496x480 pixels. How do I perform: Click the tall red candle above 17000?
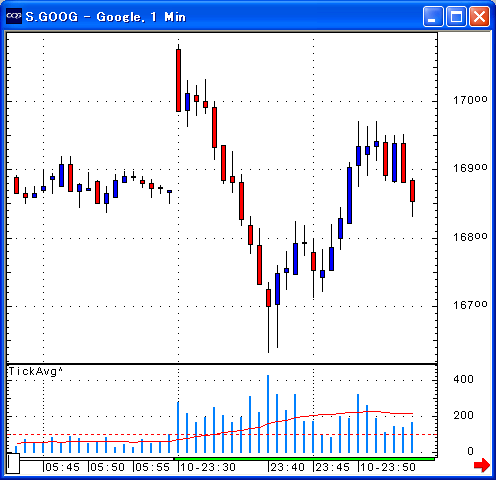[x=179, y=80]
